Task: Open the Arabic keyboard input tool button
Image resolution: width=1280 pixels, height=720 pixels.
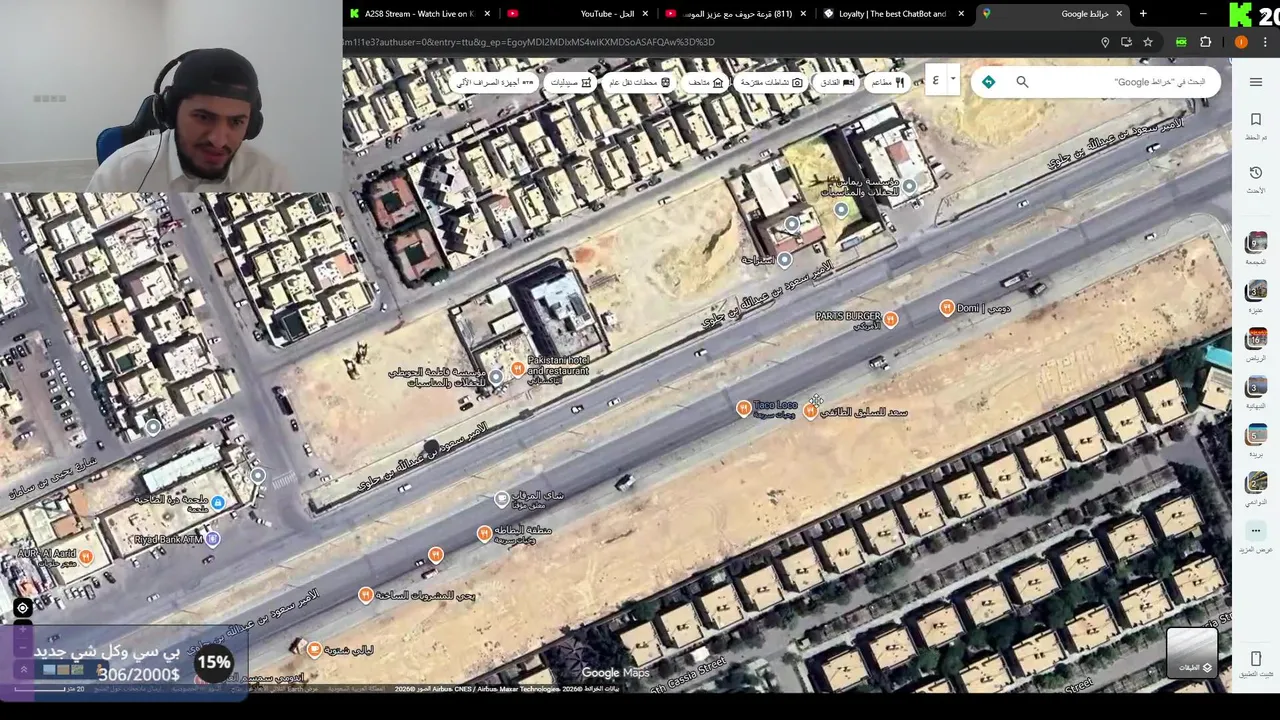Action: coord(936,81)
